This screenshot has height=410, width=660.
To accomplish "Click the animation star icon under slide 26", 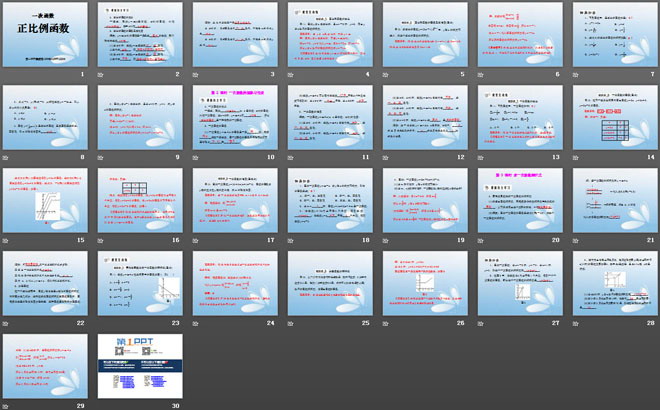I will 386,324.
